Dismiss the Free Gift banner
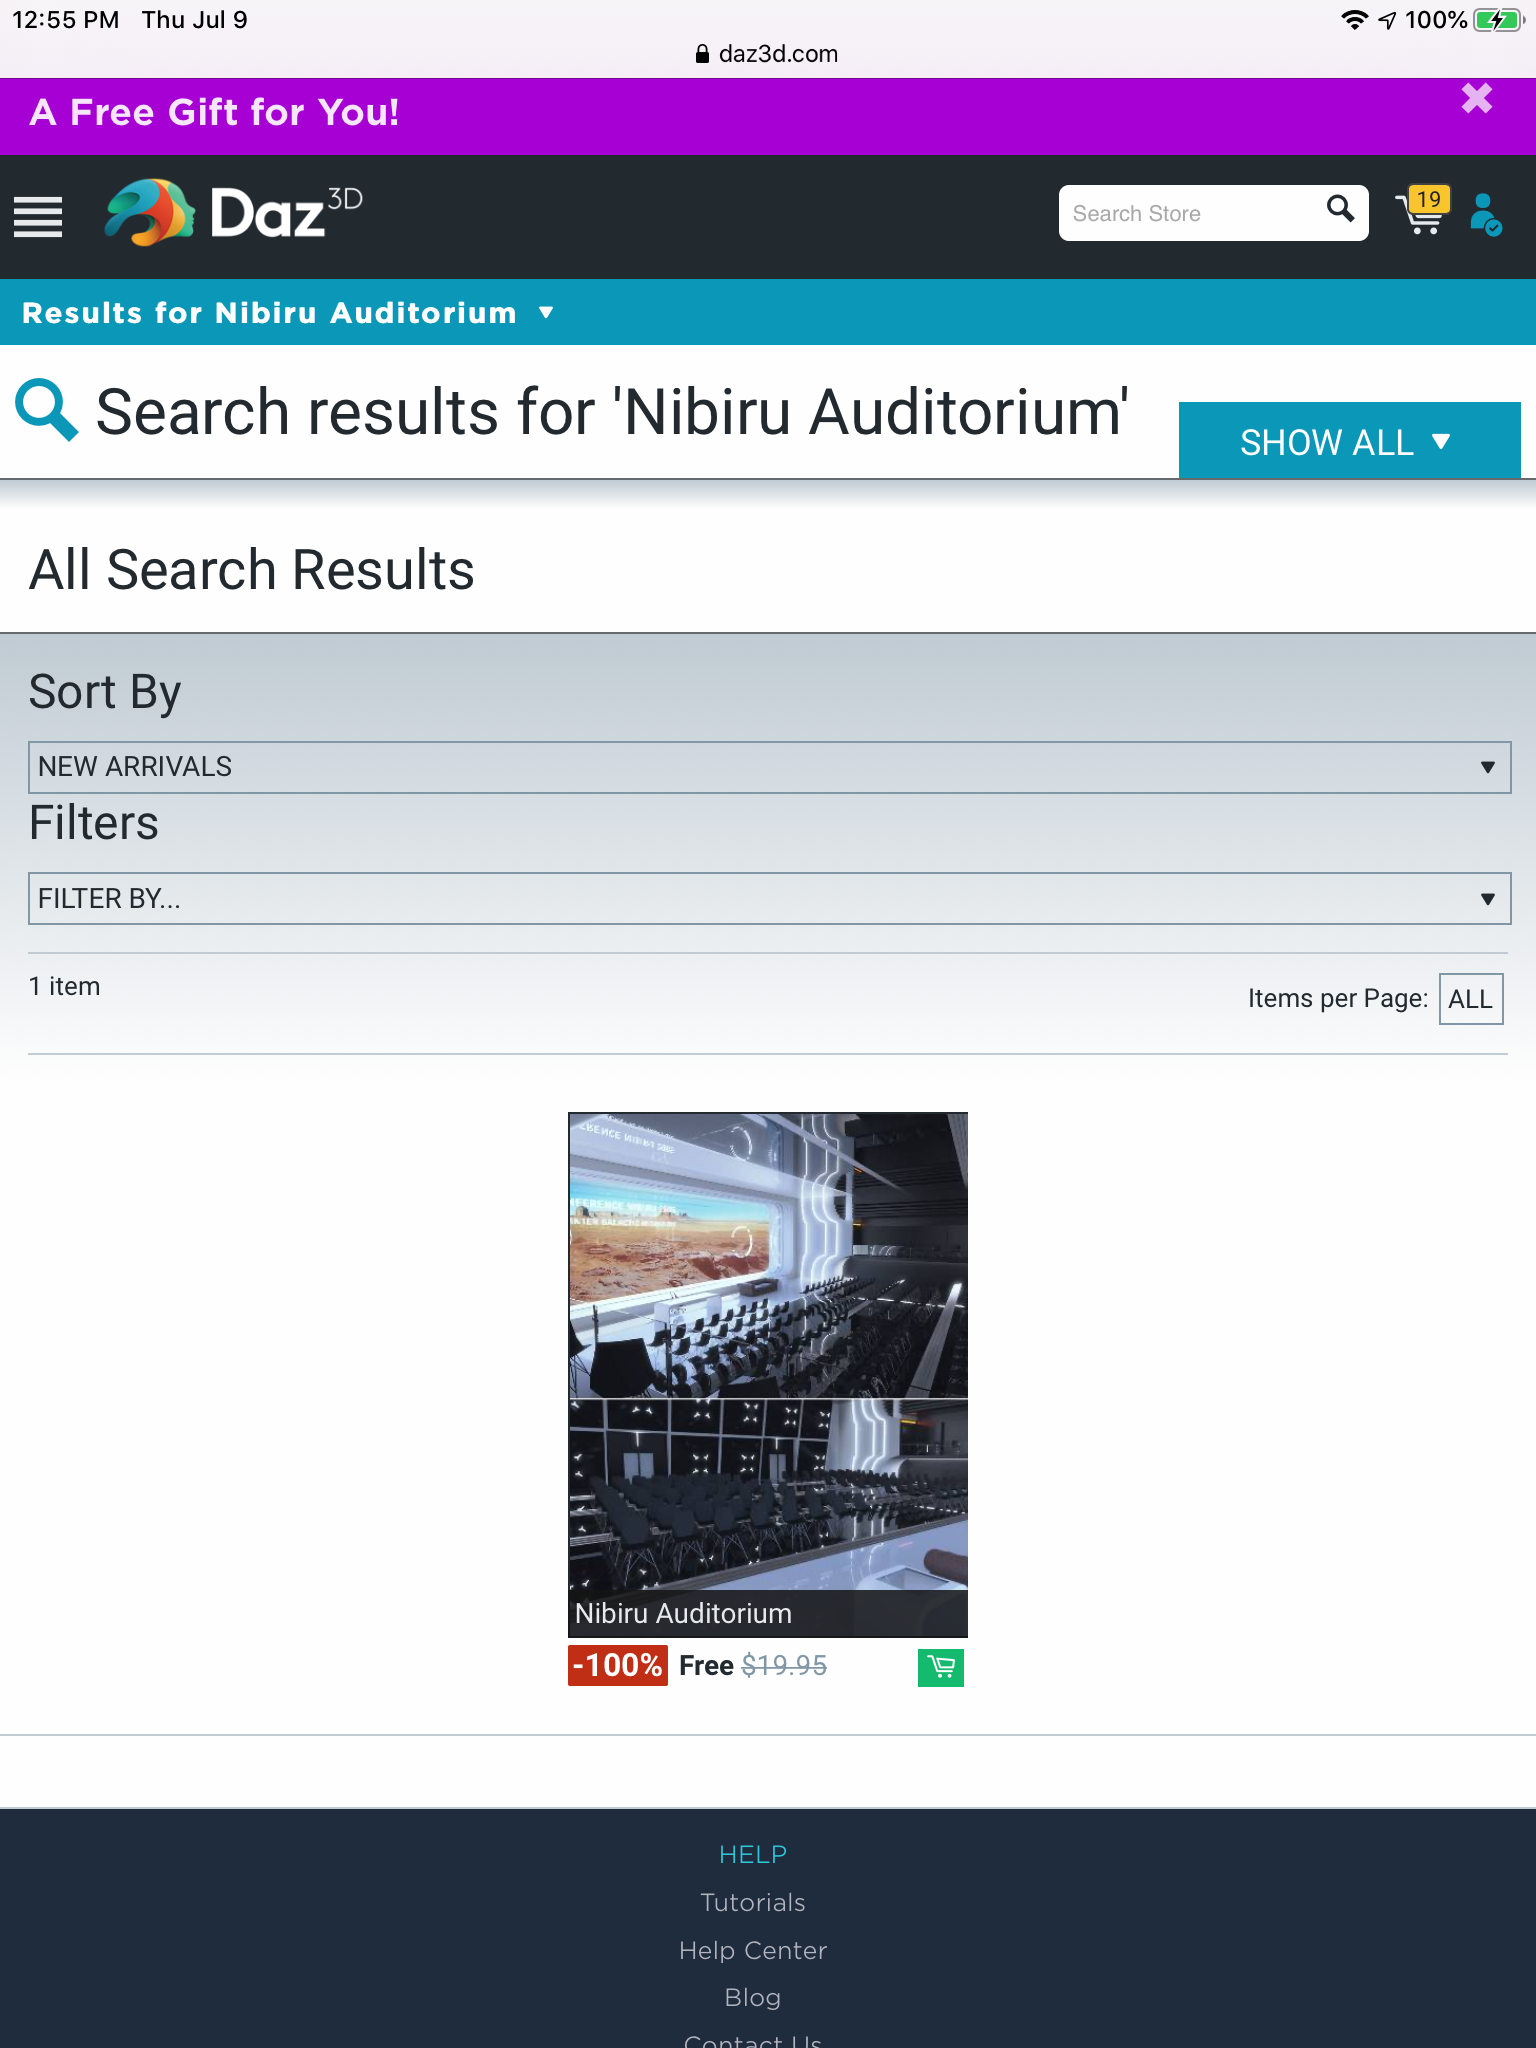1536x2048 pixels. pos(1476,99)
